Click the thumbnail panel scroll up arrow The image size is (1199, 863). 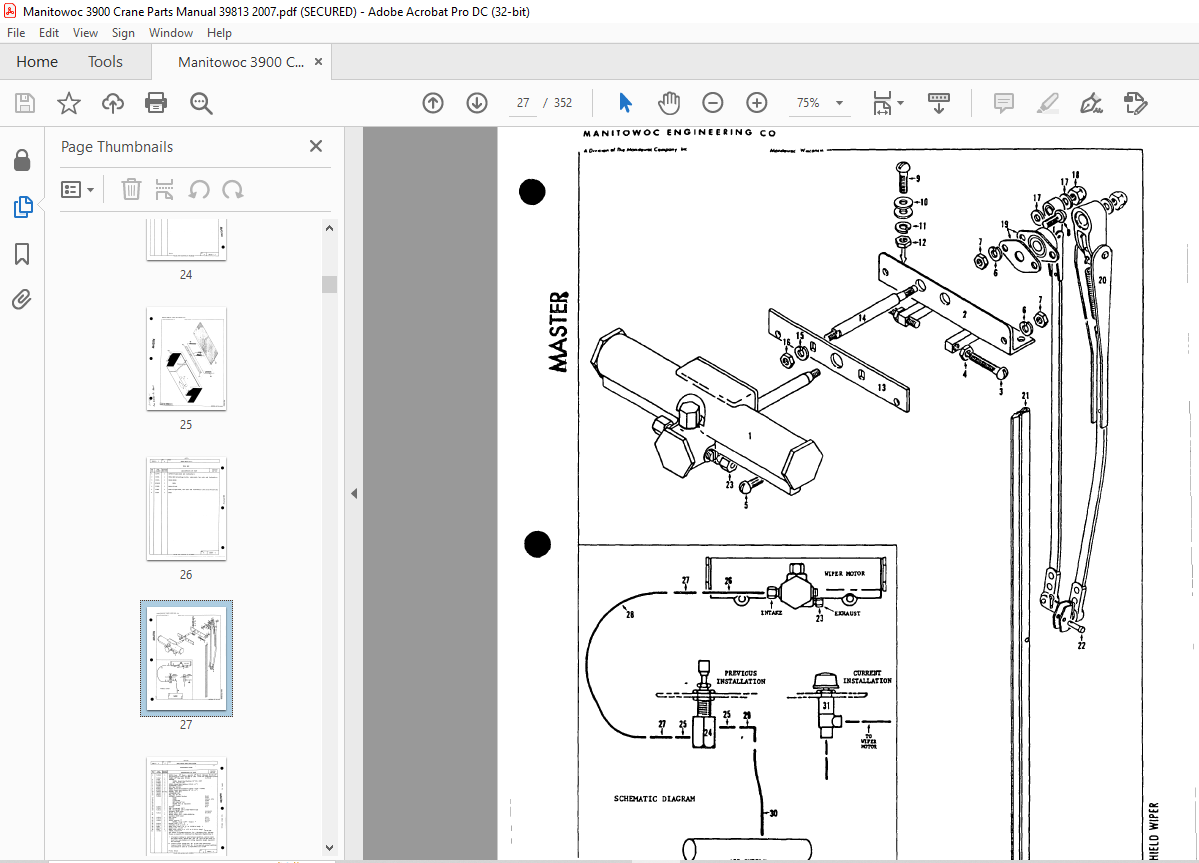click(330, 228)
